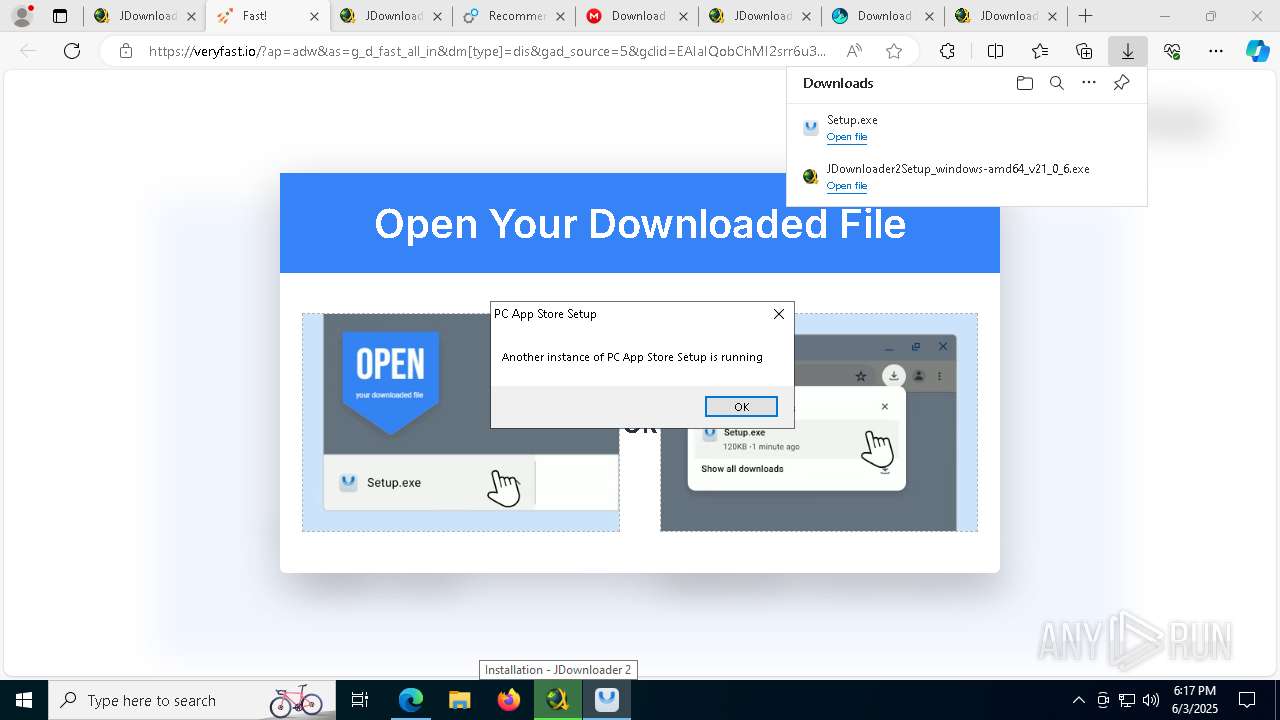Close the Fast! tab
This screenshot has height=720, width=1280.
point(314,16)
